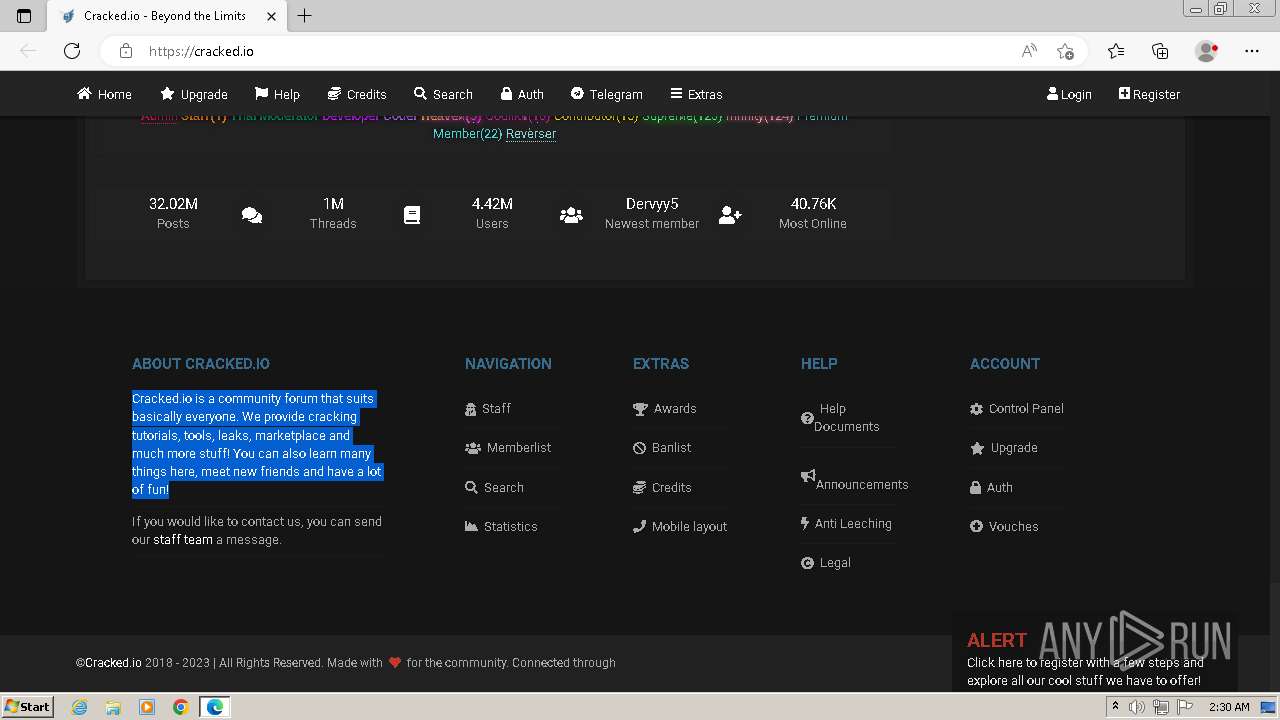Close the Cracked.io tab
This screenshot has width=1280, height=720.
point(271,16)
